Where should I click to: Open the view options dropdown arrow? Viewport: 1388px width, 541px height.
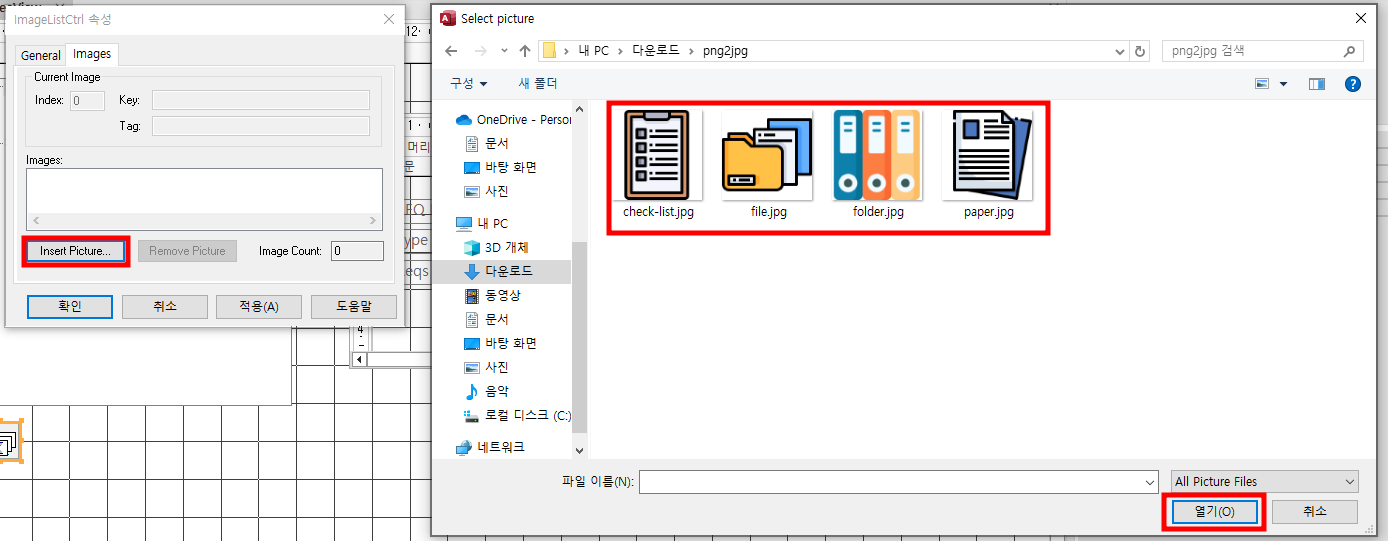(x=1283, y=84)
